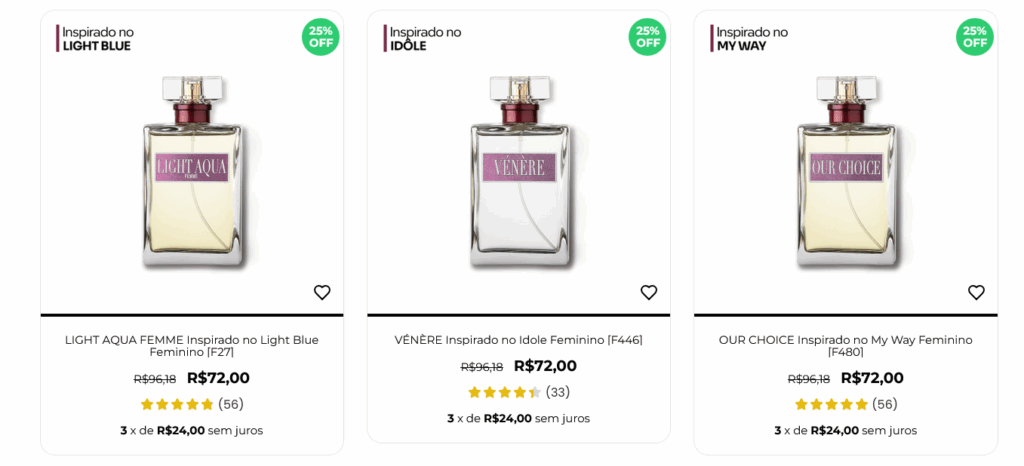Click the (33) review count on Vénère
Screen dimensions: 1024x466
(558, 392)
